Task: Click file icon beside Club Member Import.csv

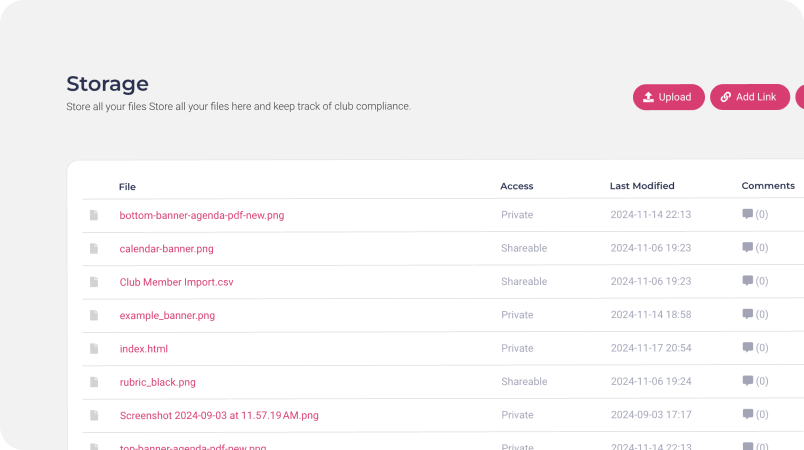Action: pos(94,281)
